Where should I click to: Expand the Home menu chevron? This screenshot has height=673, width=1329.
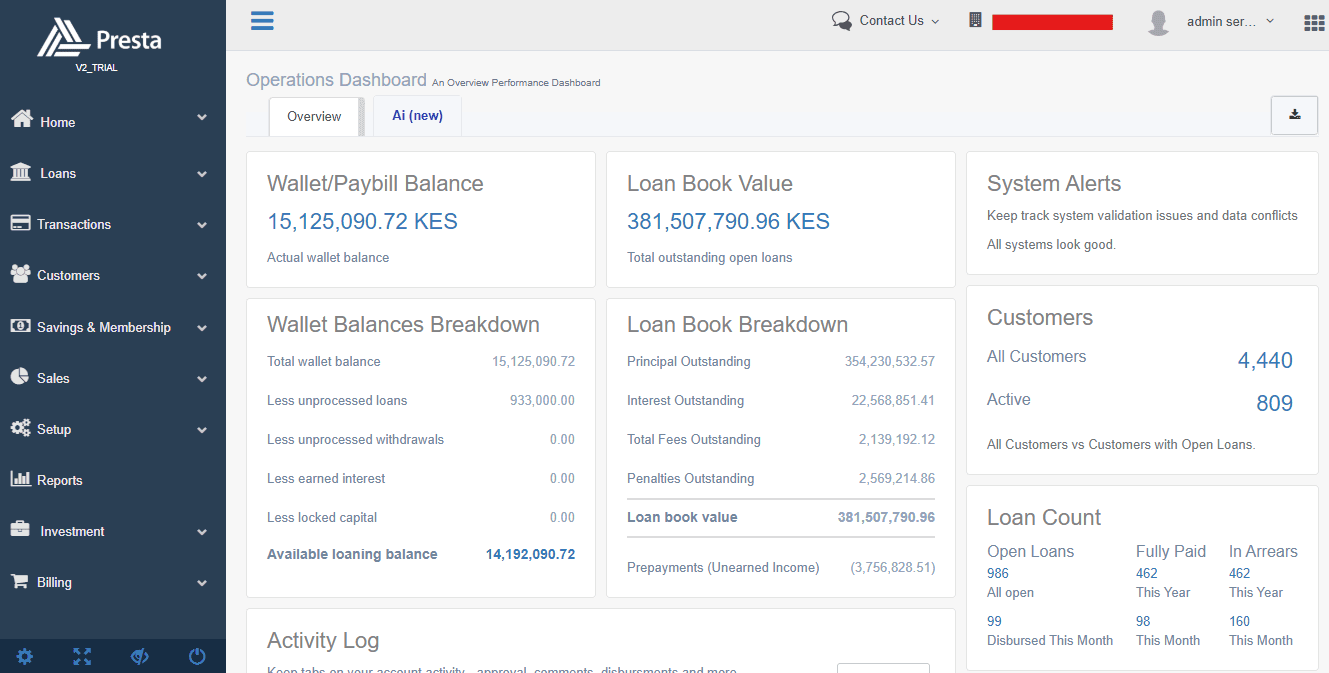(202, 118)
